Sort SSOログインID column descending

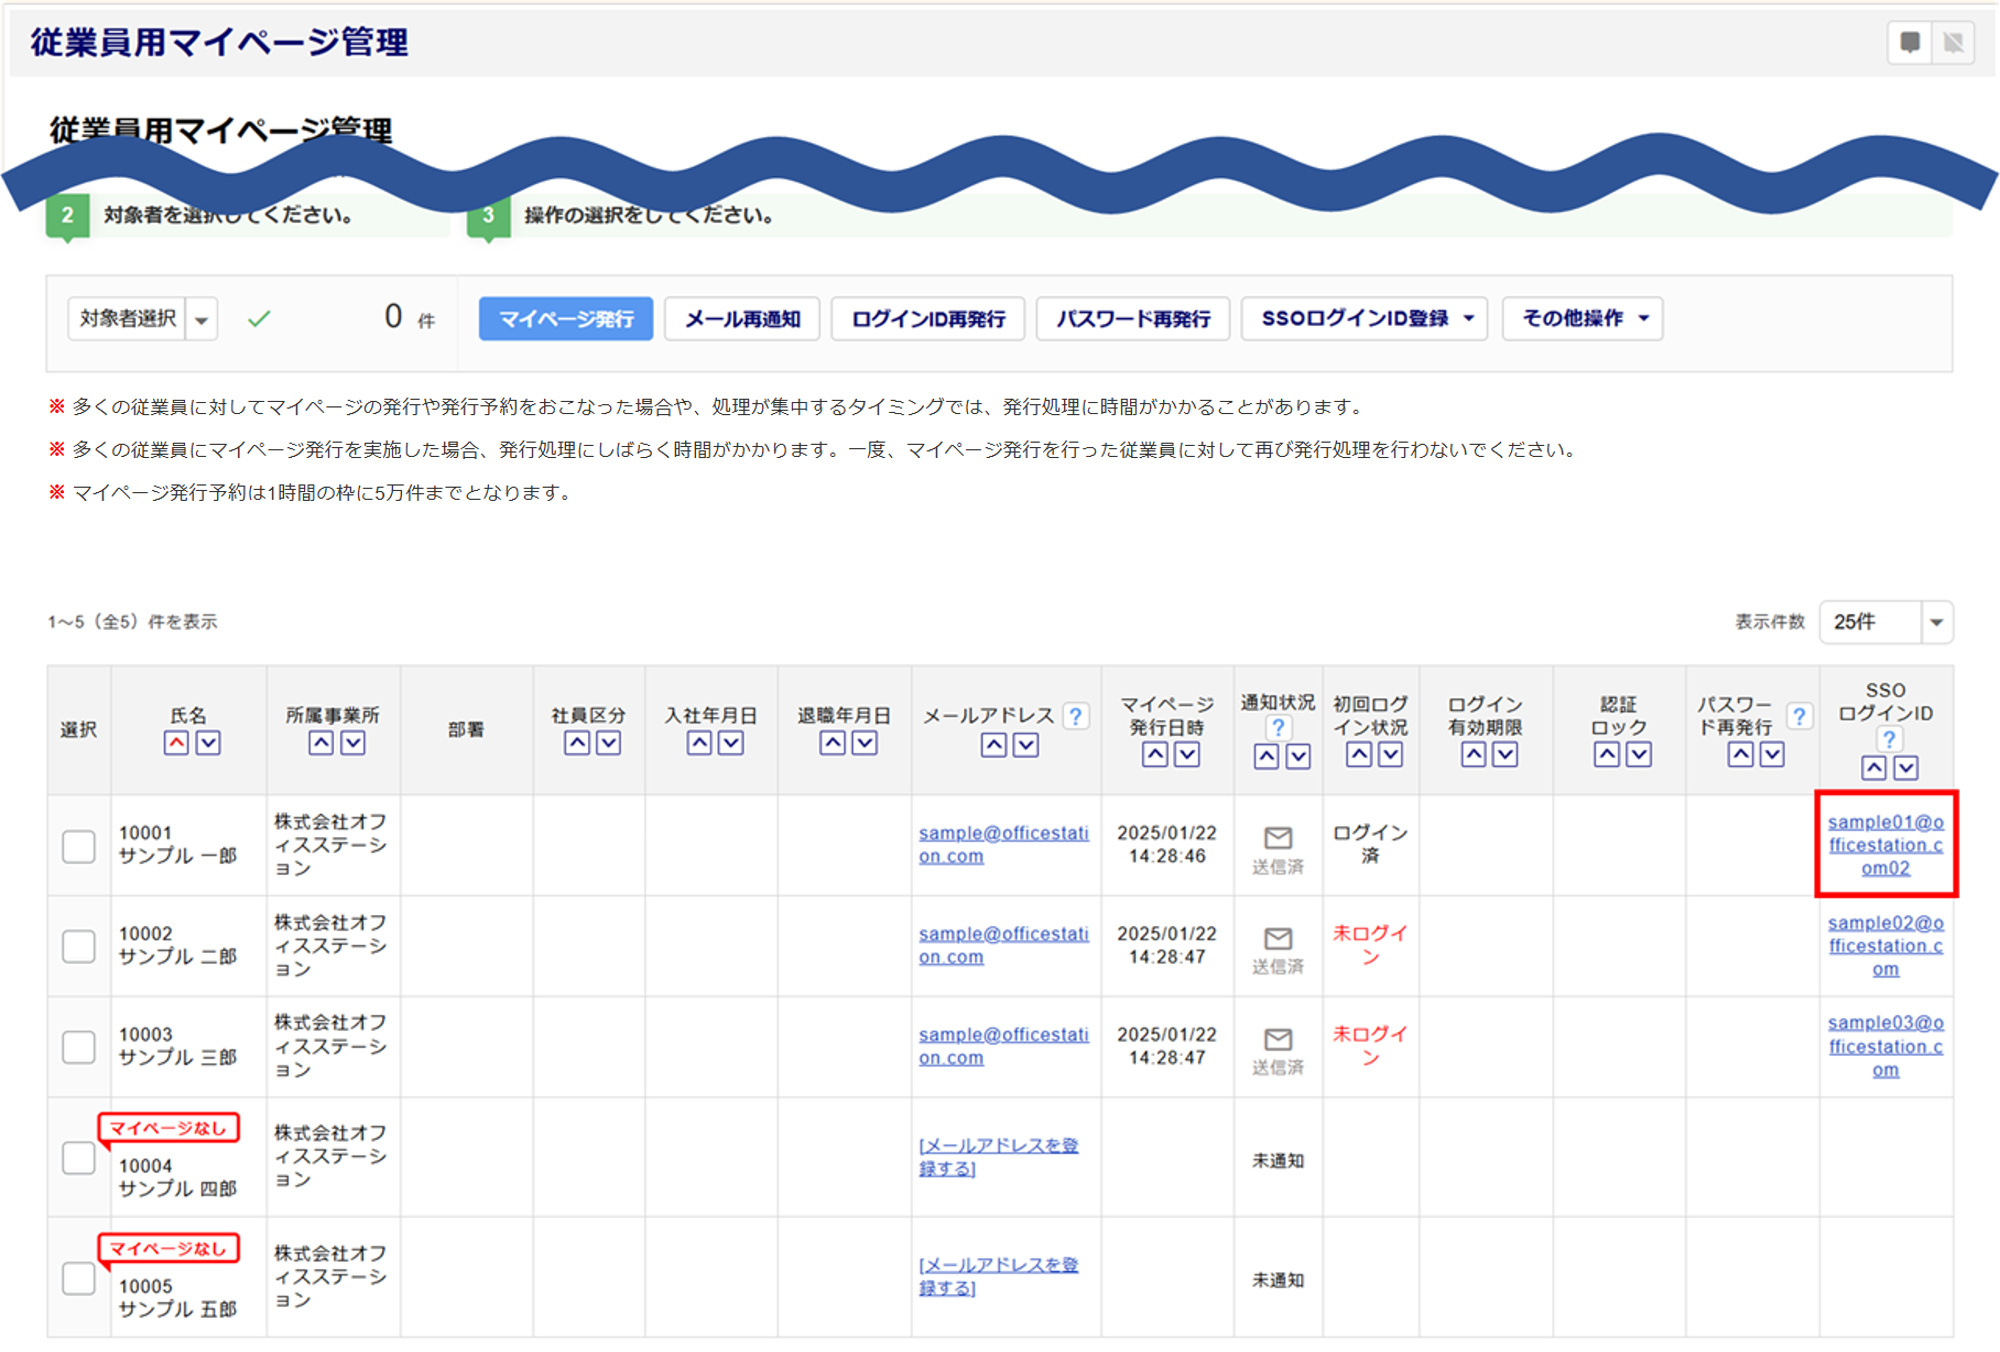pos(1905,768)
